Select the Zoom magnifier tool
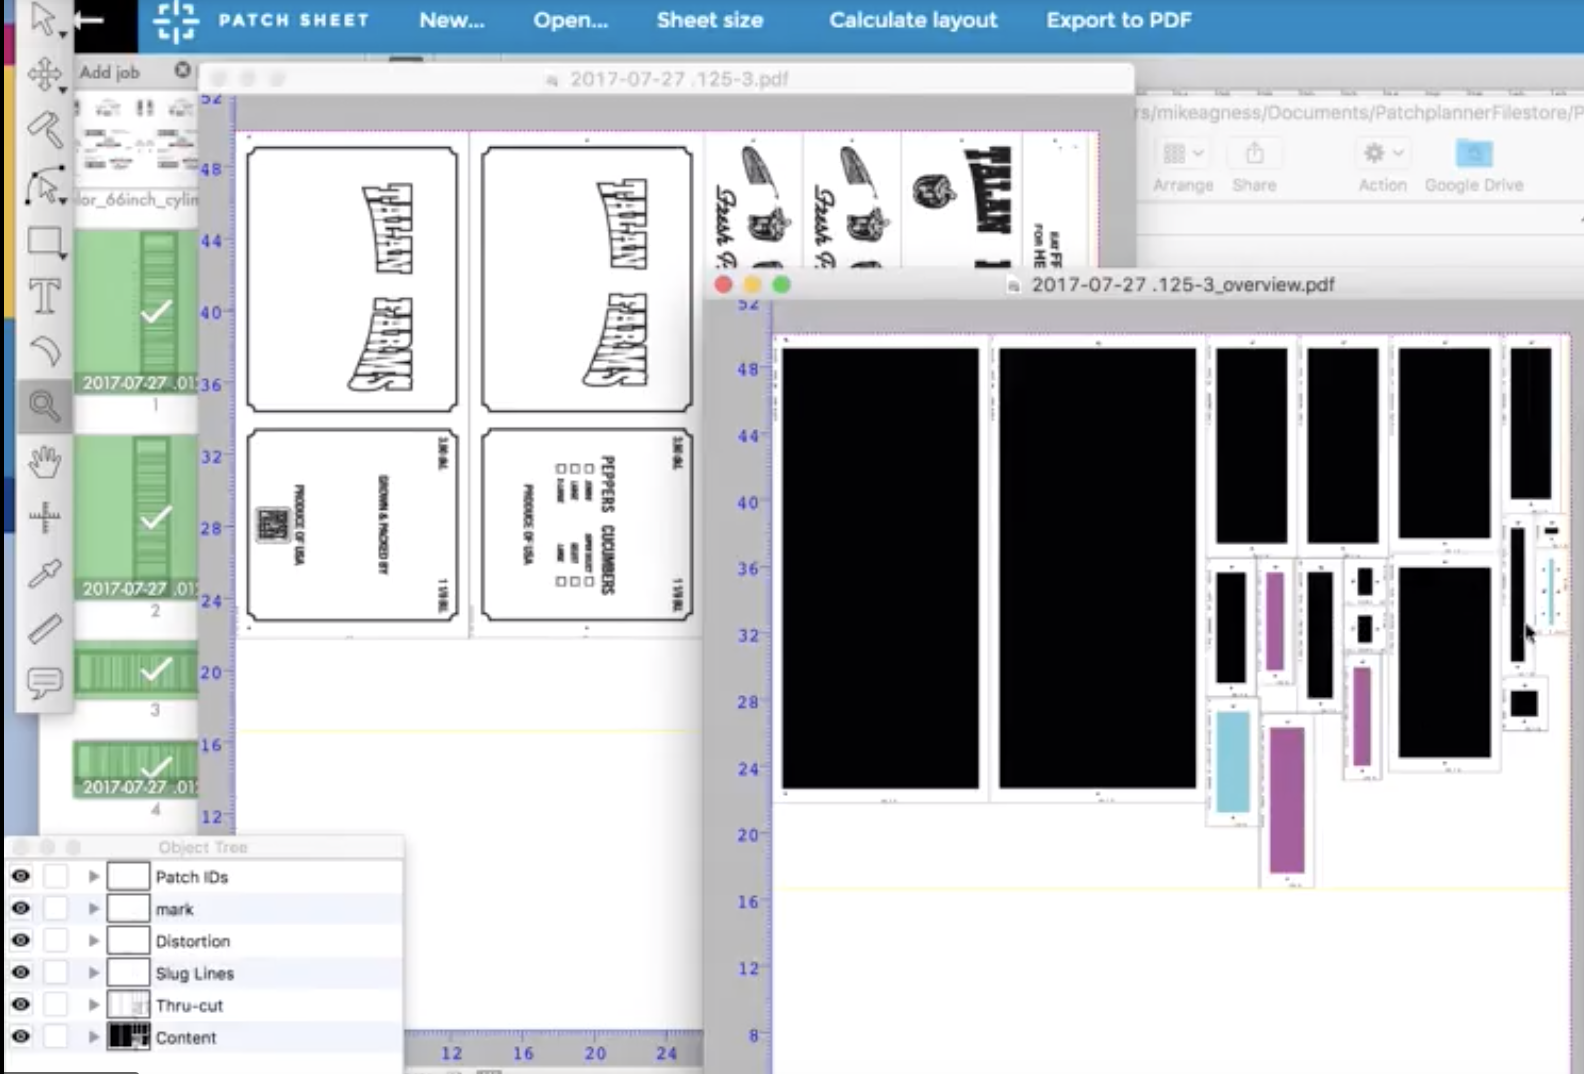This screenshot has width=1584, height=1074. point(44,405)
